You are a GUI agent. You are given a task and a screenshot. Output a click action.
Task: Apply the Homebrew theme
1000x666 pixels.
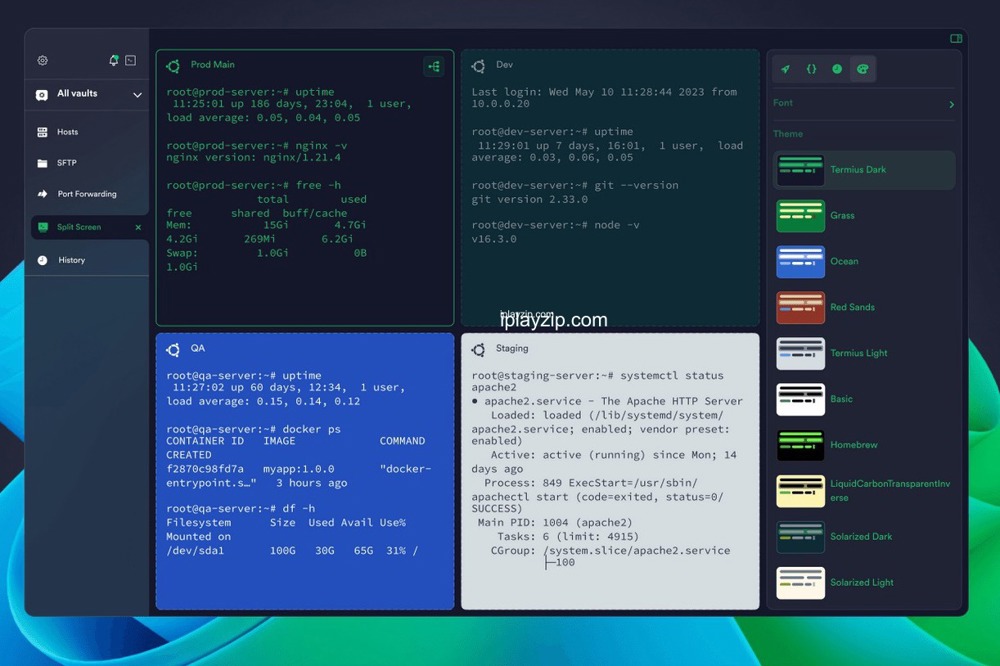click(x=864, y=445)
